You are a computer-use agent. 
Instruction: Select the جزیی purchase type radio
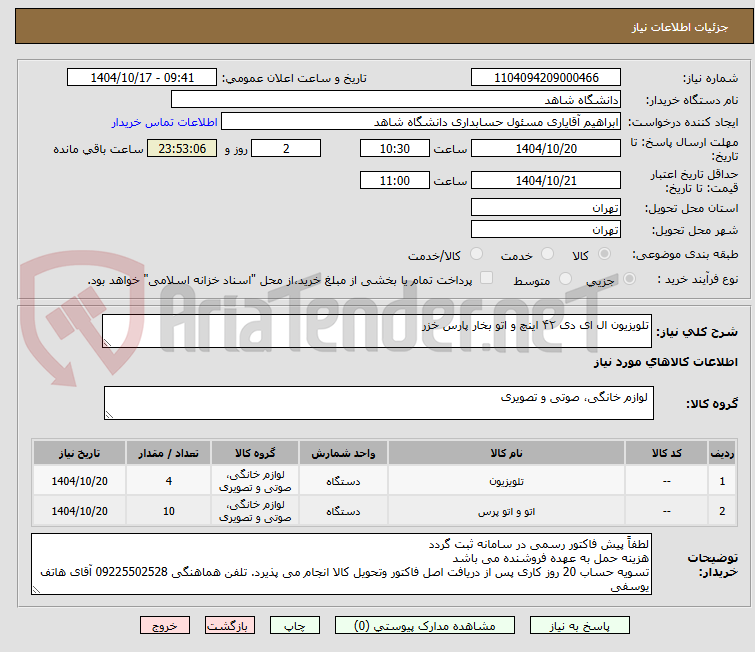[629, 279]
